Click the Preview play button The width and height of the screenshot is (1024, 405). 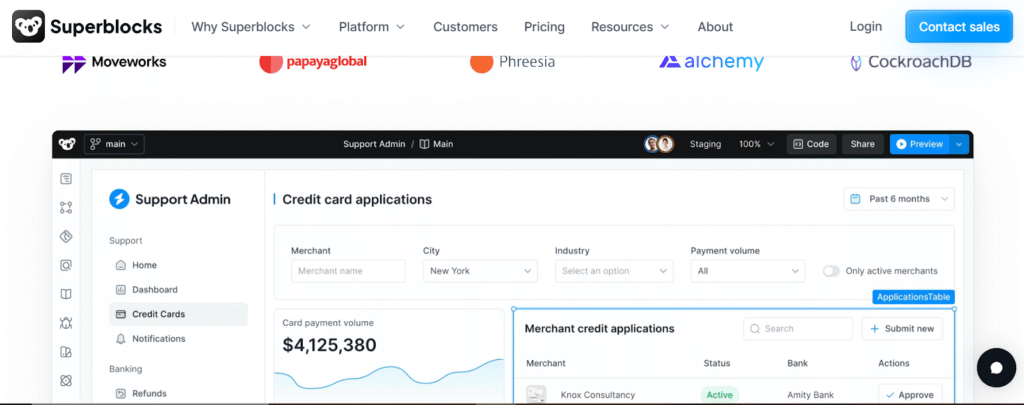click(x=920, y=144)
